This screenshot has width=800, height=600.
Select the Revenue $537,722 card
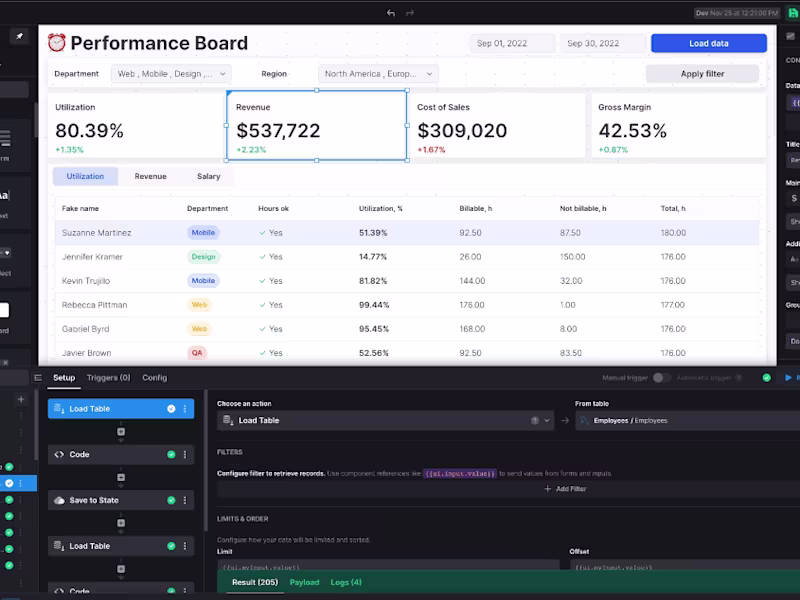[316, 125]
